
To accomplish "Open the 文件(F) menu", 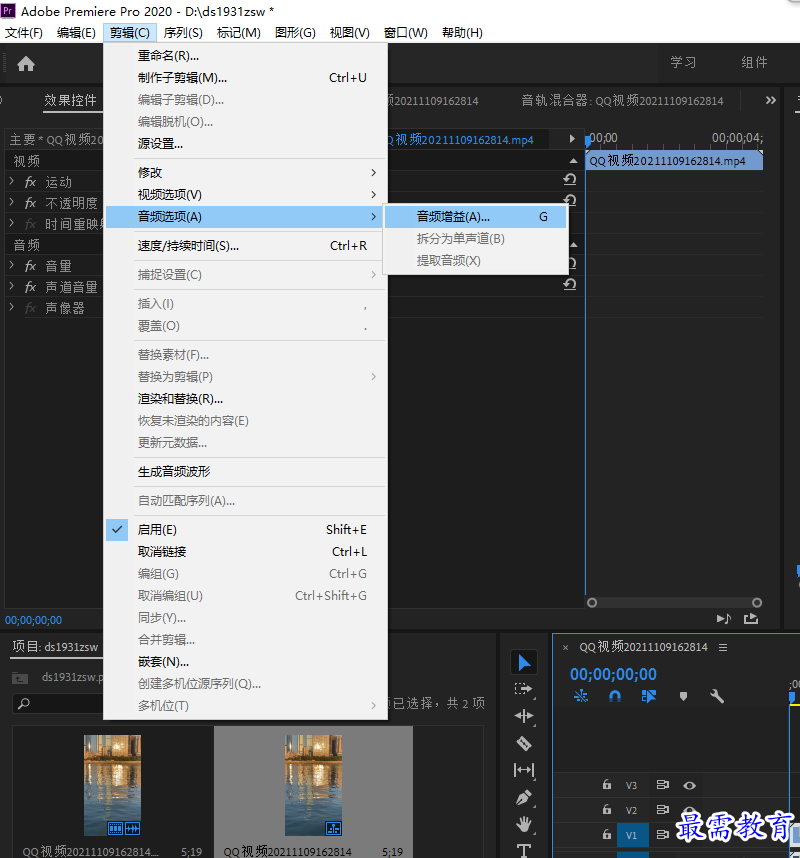I will tap(24, 33).
